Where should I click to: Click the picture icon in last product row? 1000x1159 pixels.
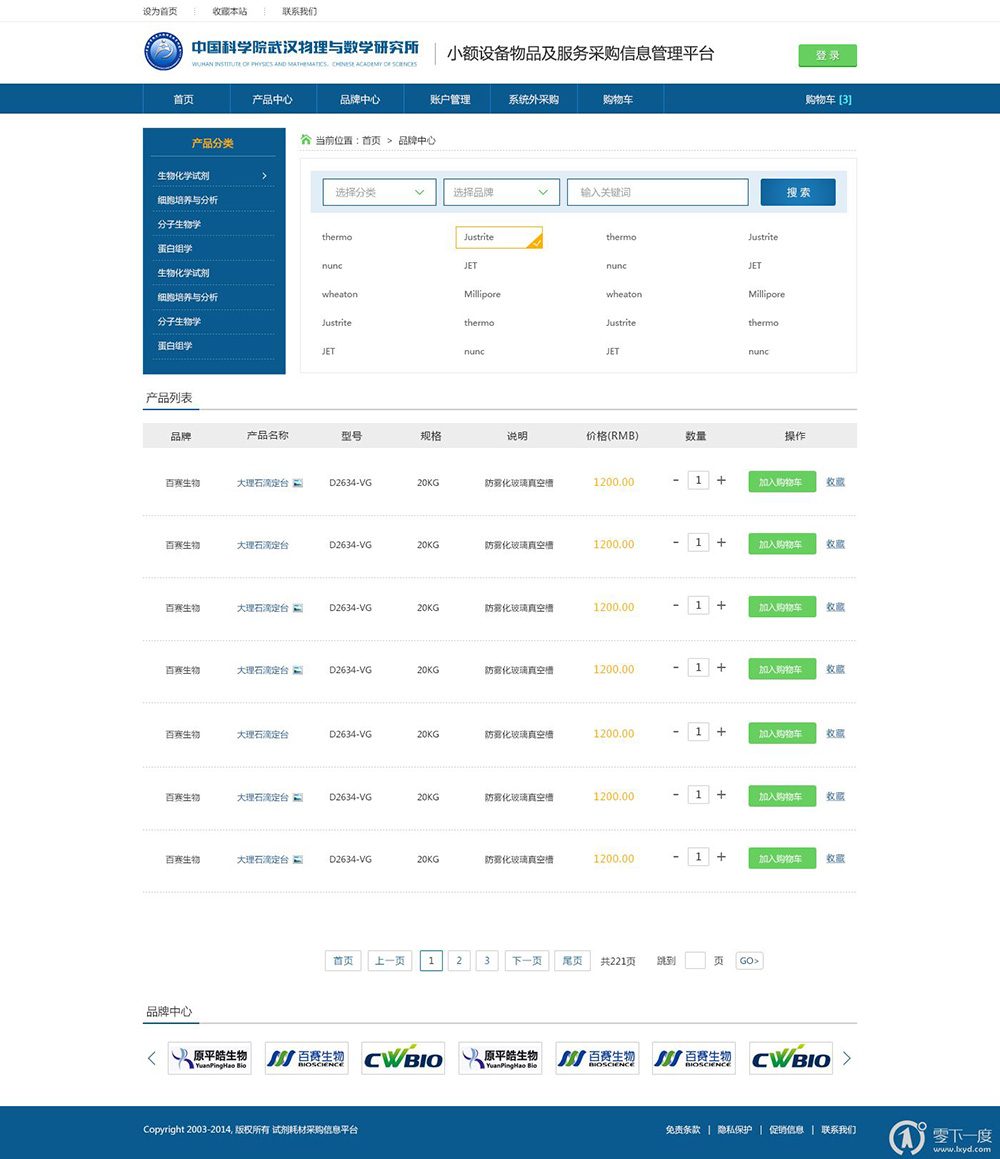(298, 859)
